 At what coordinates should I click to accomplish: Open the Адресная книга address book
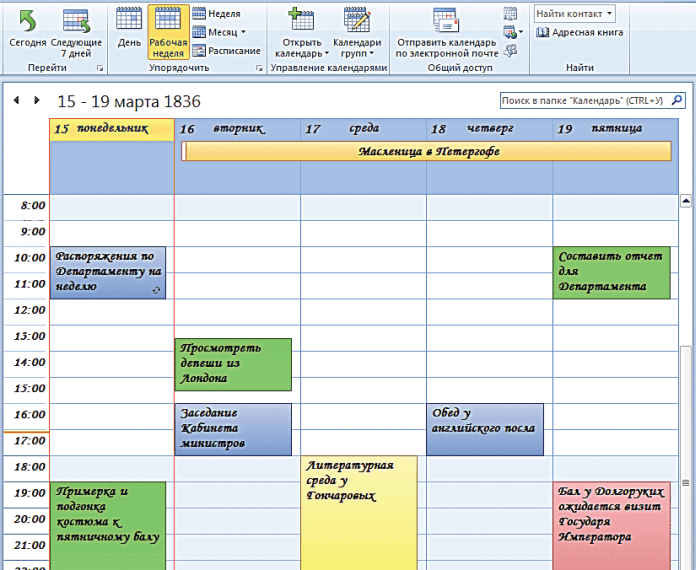click(x=580, y=32)
